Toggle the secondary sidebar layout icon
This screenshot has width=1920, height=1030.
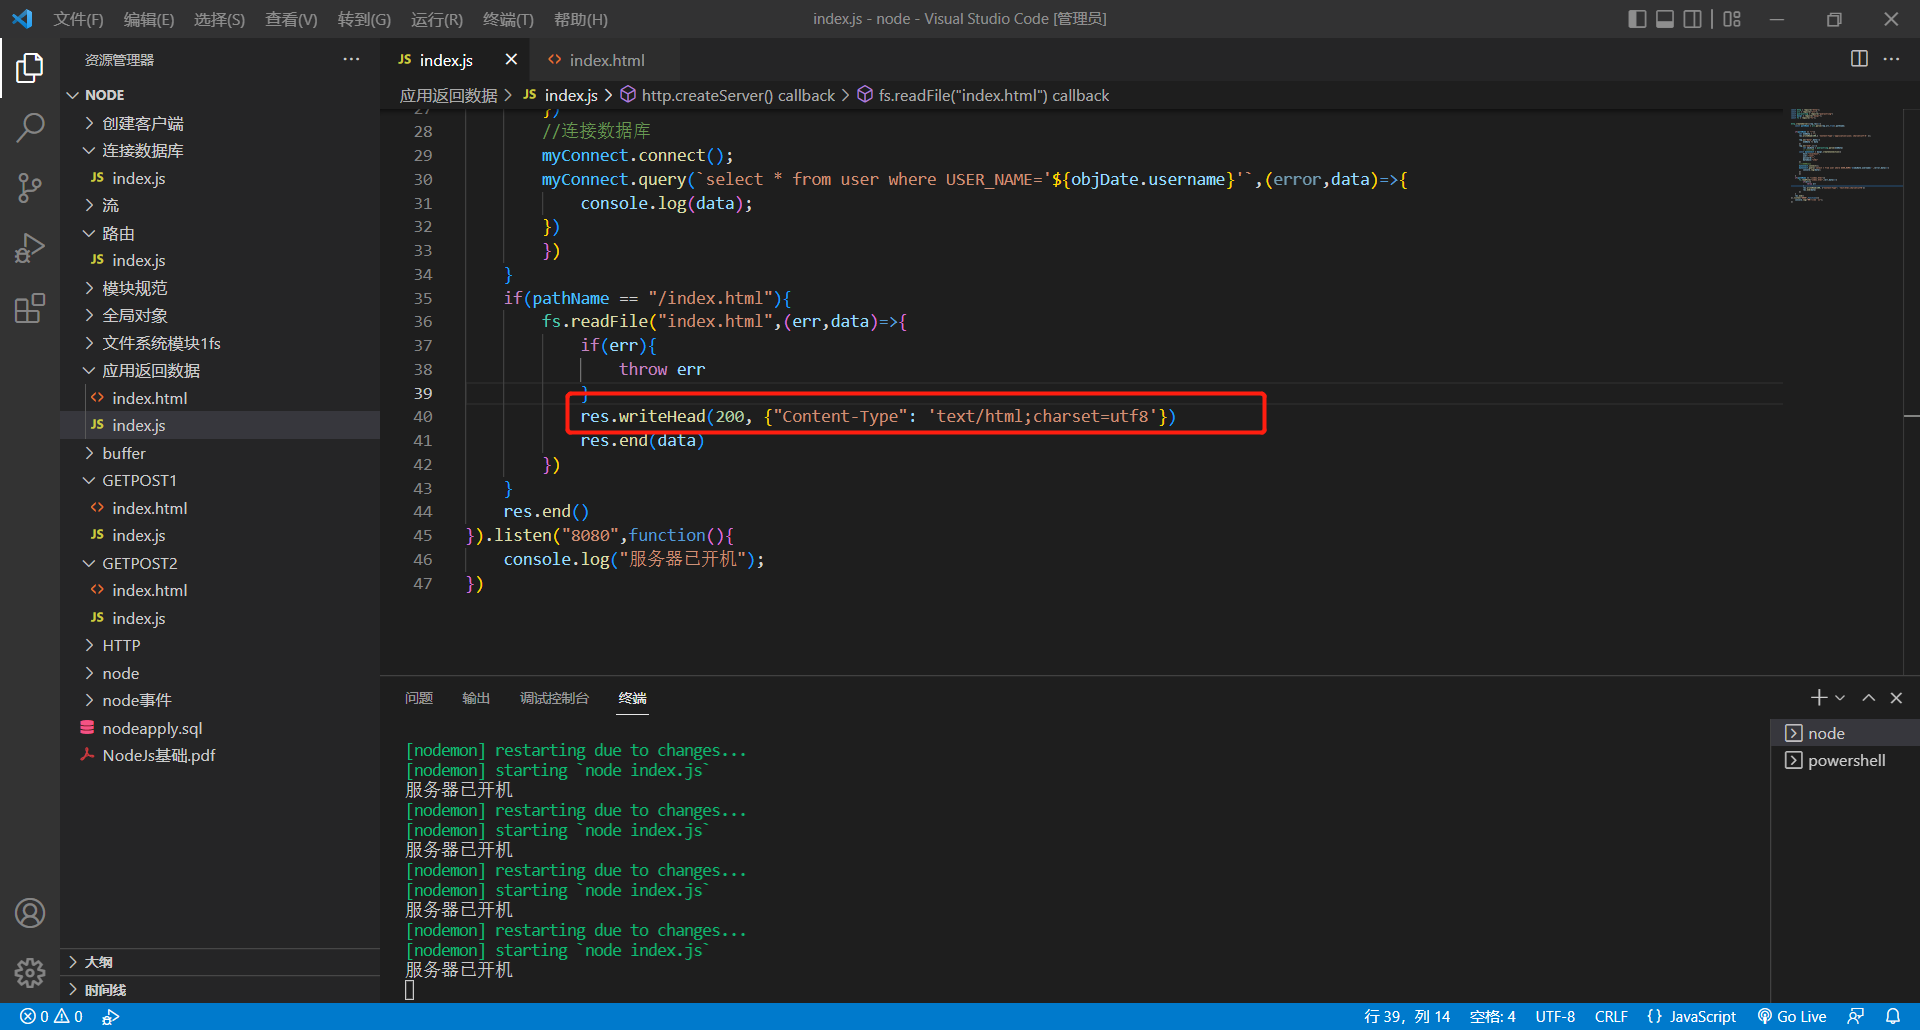1693,19
